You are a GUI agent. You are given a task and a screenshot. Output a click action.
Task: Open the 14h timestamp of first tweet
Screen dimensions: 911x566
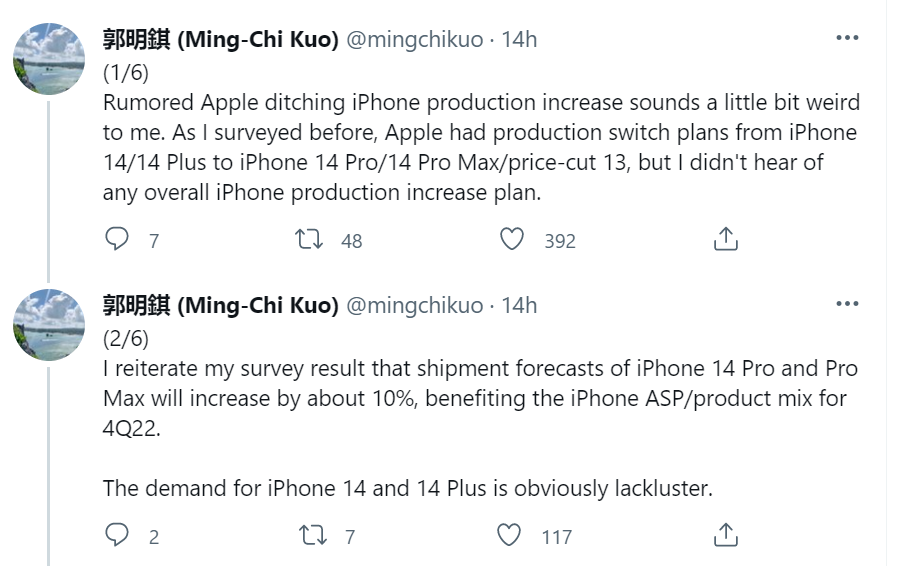519,39
